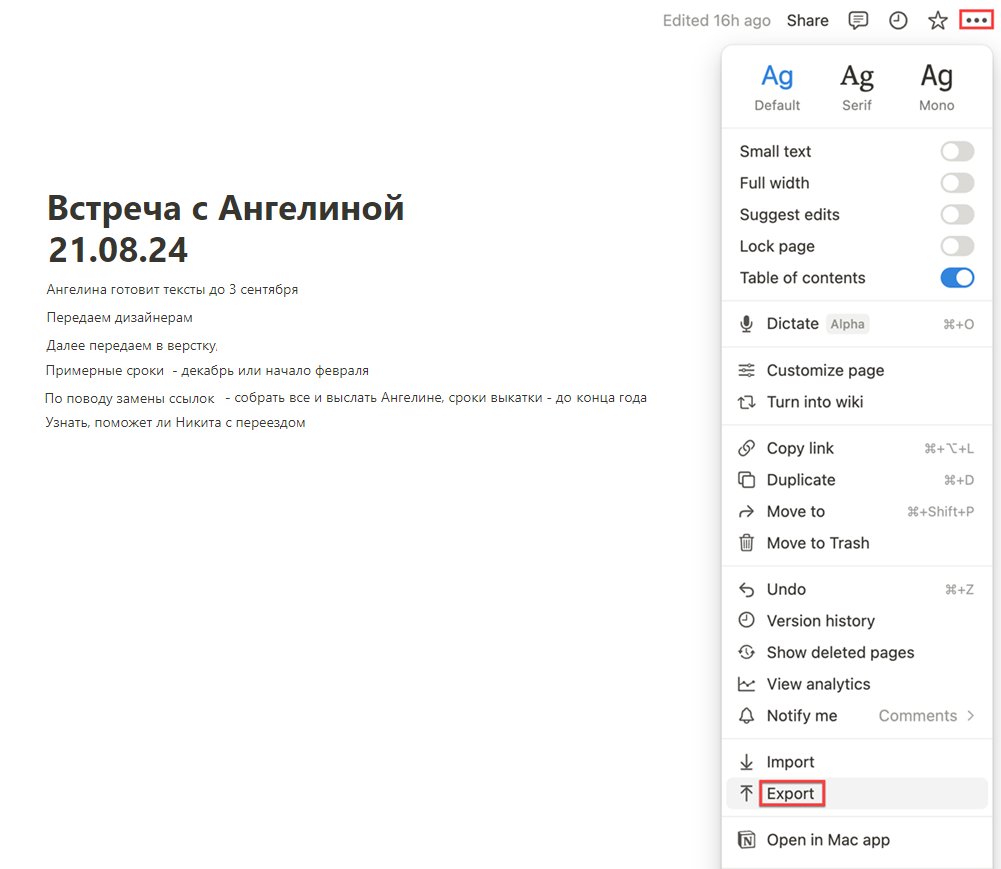Disable the Table of contents toggle
This screenshot has width=1001, height=869.
957,278
